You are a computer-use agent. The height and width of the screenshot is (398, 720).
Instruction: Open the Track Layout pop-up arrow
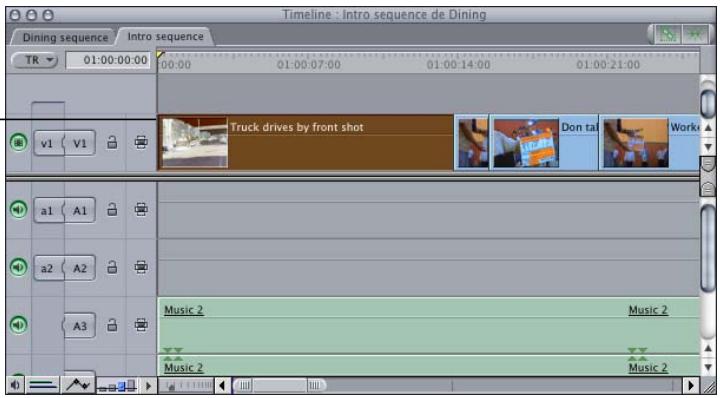coord(148,385)
